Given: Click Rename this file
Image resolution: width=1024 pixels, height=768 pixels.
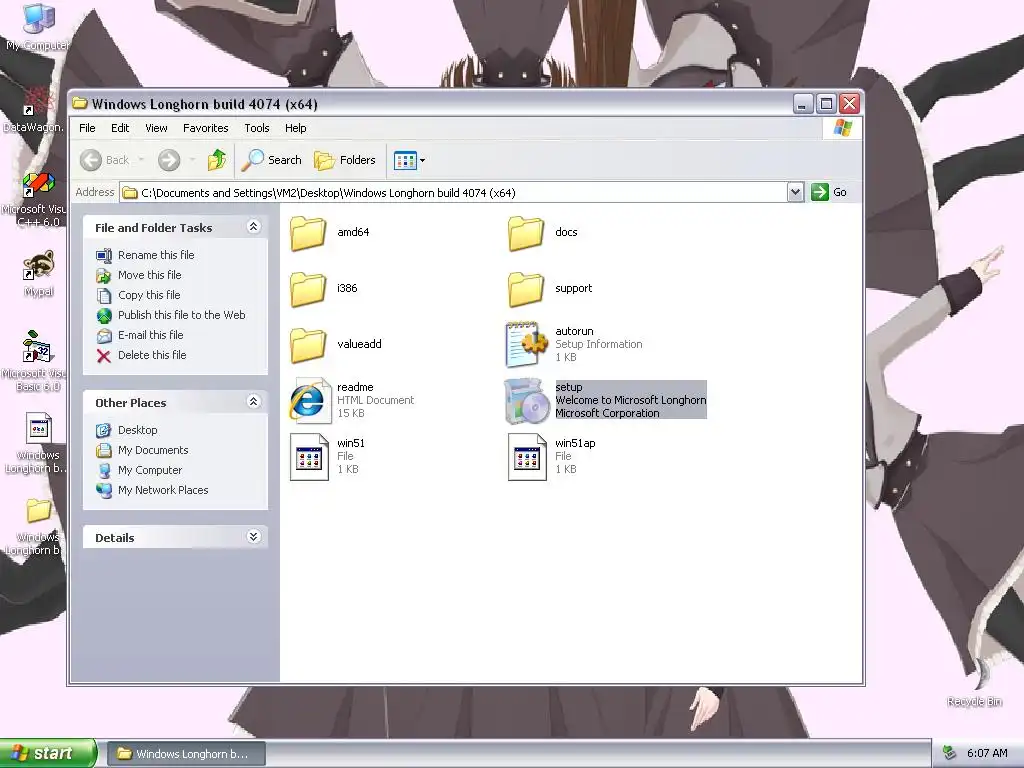Looking at the screenshot, I should pyautogui.click(x=145, y=255).
